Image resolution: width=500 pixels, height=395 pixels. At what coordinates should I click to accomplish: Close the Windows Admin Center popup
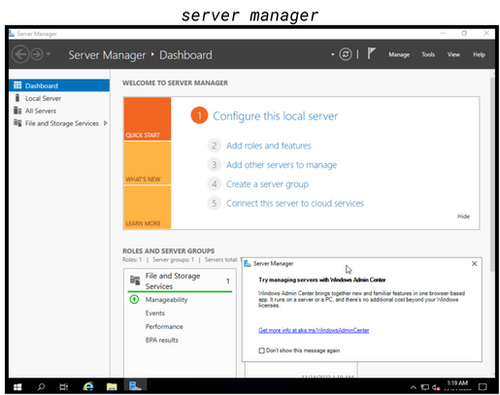coord(474,264)
